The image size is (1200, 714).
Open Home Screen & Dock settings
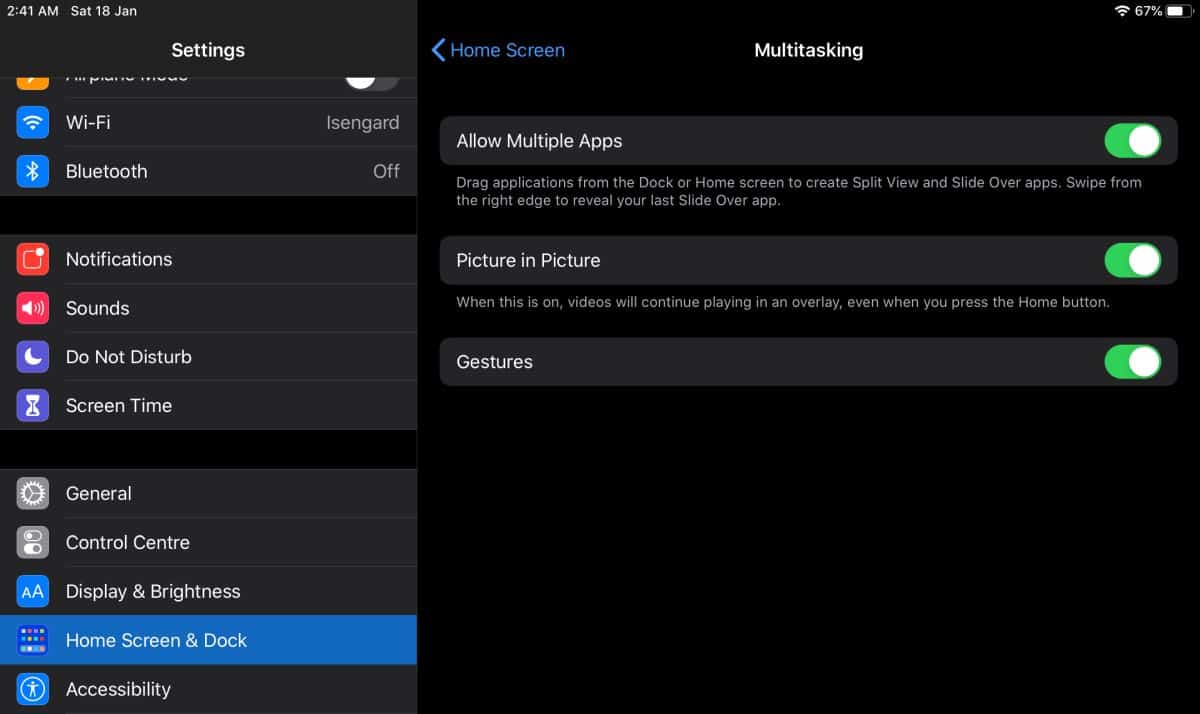208,640
